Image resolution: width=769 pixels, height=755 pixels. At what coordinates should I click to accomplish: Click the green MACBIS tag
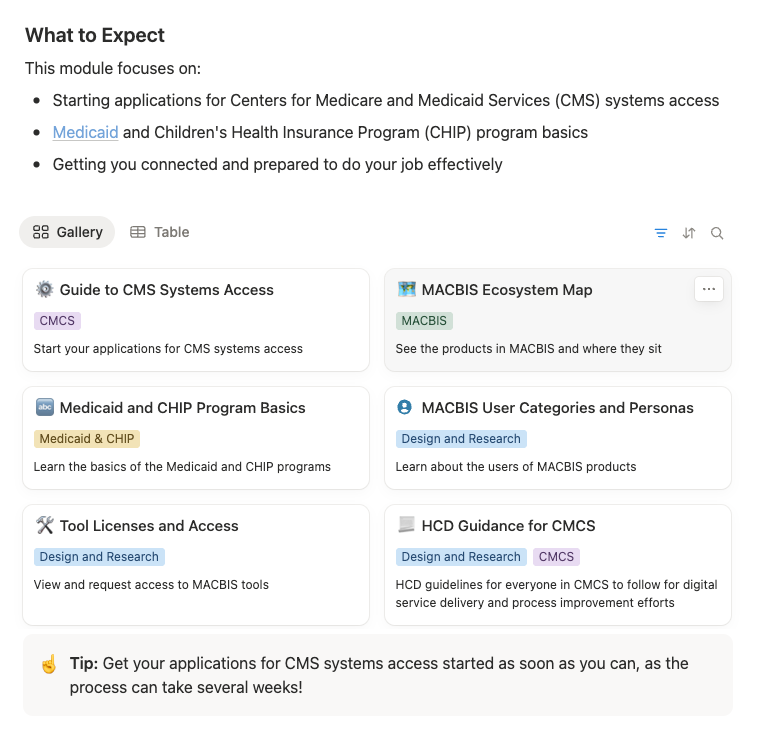point(424,321)
